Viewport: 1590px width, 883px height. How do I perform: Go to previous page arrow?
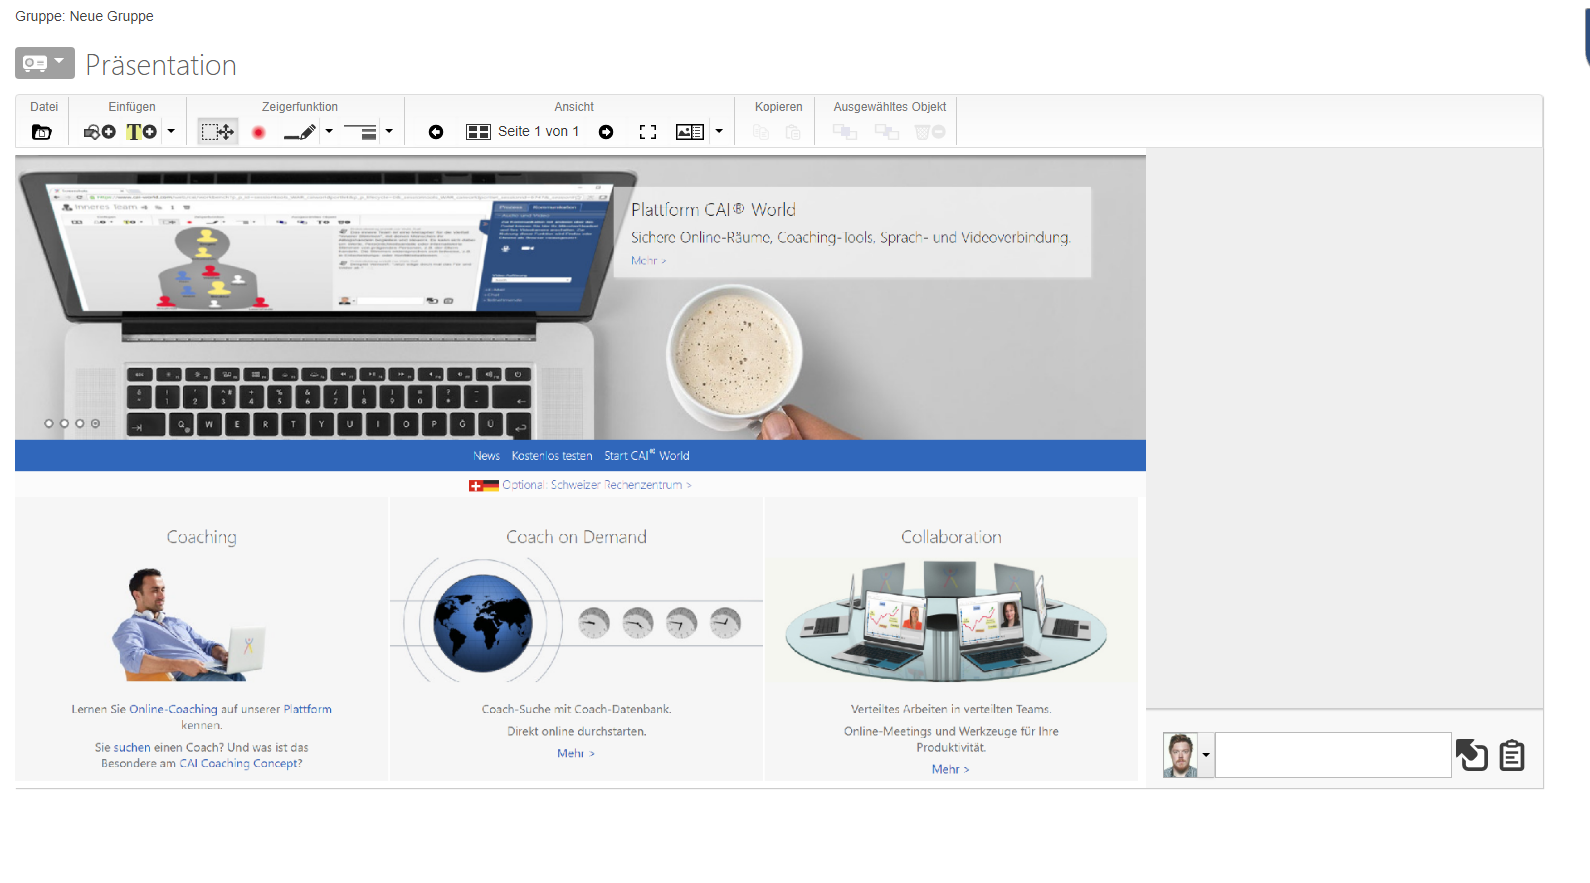click(436, 132)
